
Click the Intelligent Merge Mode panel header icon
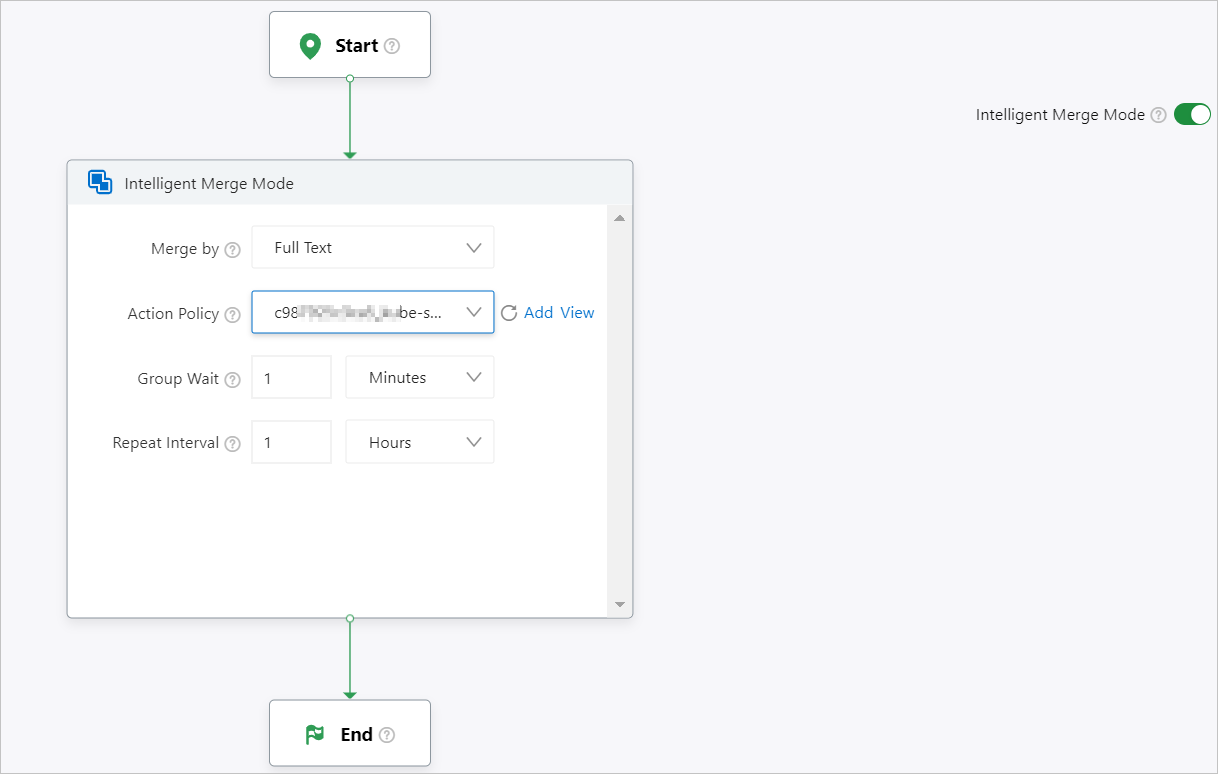100,183
